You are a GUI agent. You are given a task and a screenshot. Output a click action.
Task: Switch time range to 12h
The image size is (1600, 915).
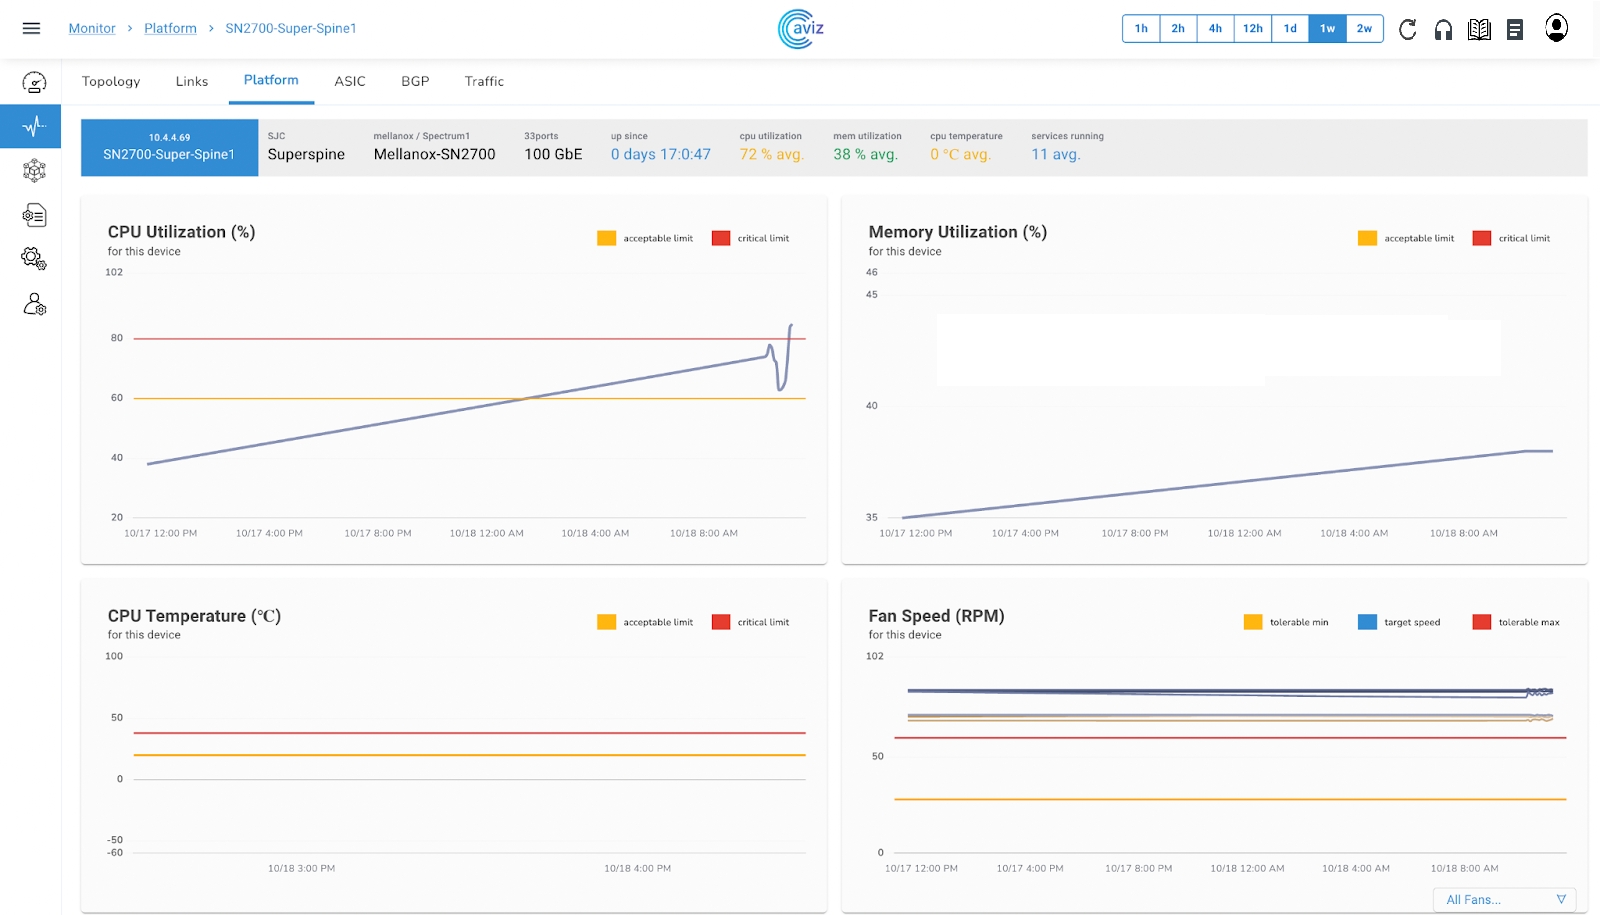click(x=1252, y=29)
